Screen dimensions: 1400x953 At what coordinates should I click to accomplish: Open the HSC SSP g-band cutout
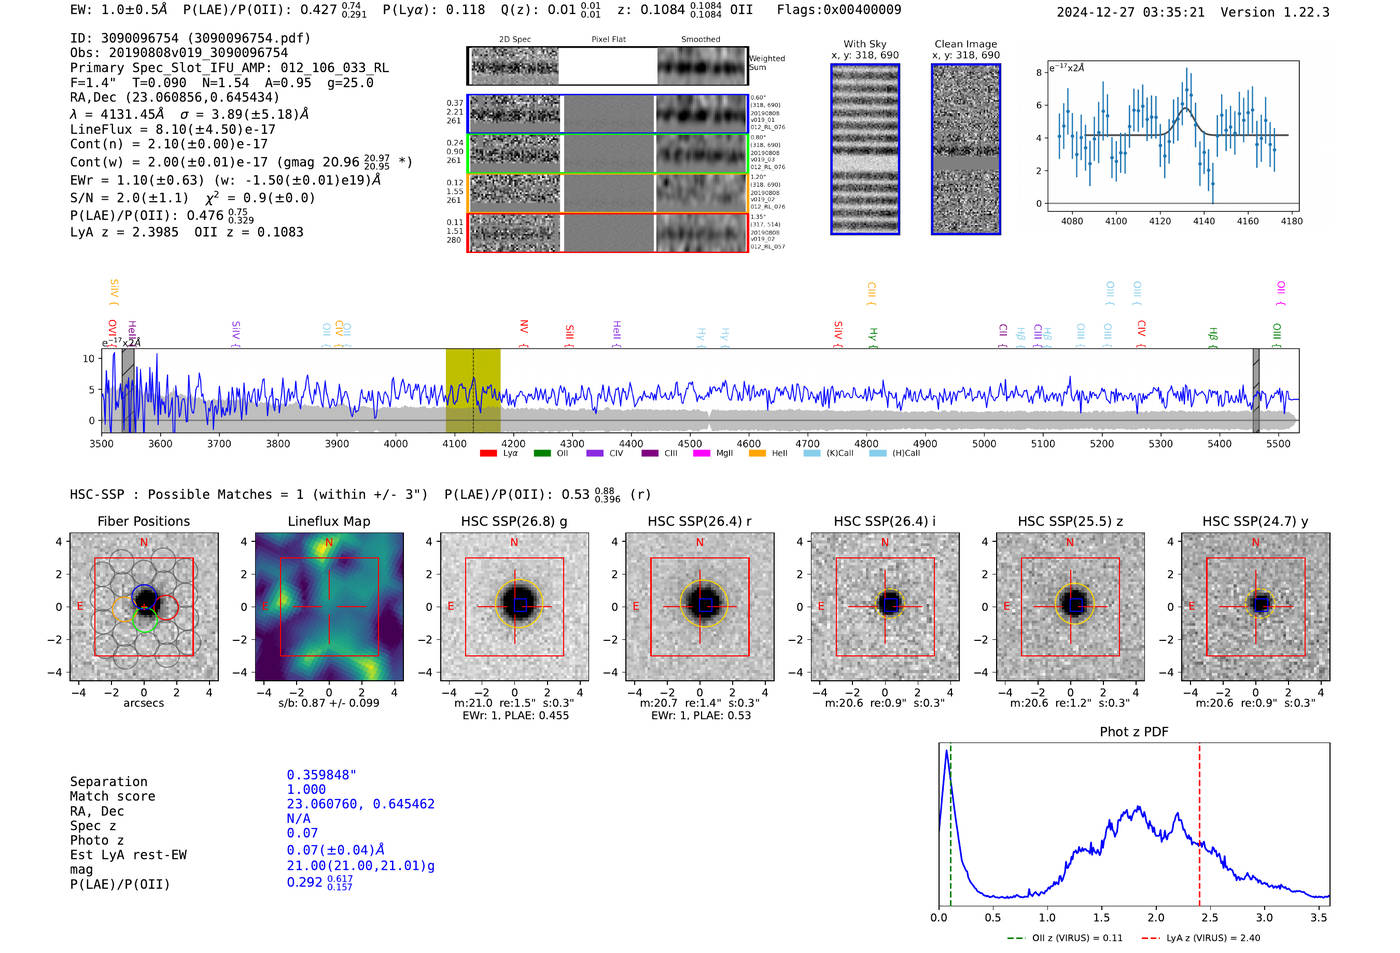click(515, 607)
